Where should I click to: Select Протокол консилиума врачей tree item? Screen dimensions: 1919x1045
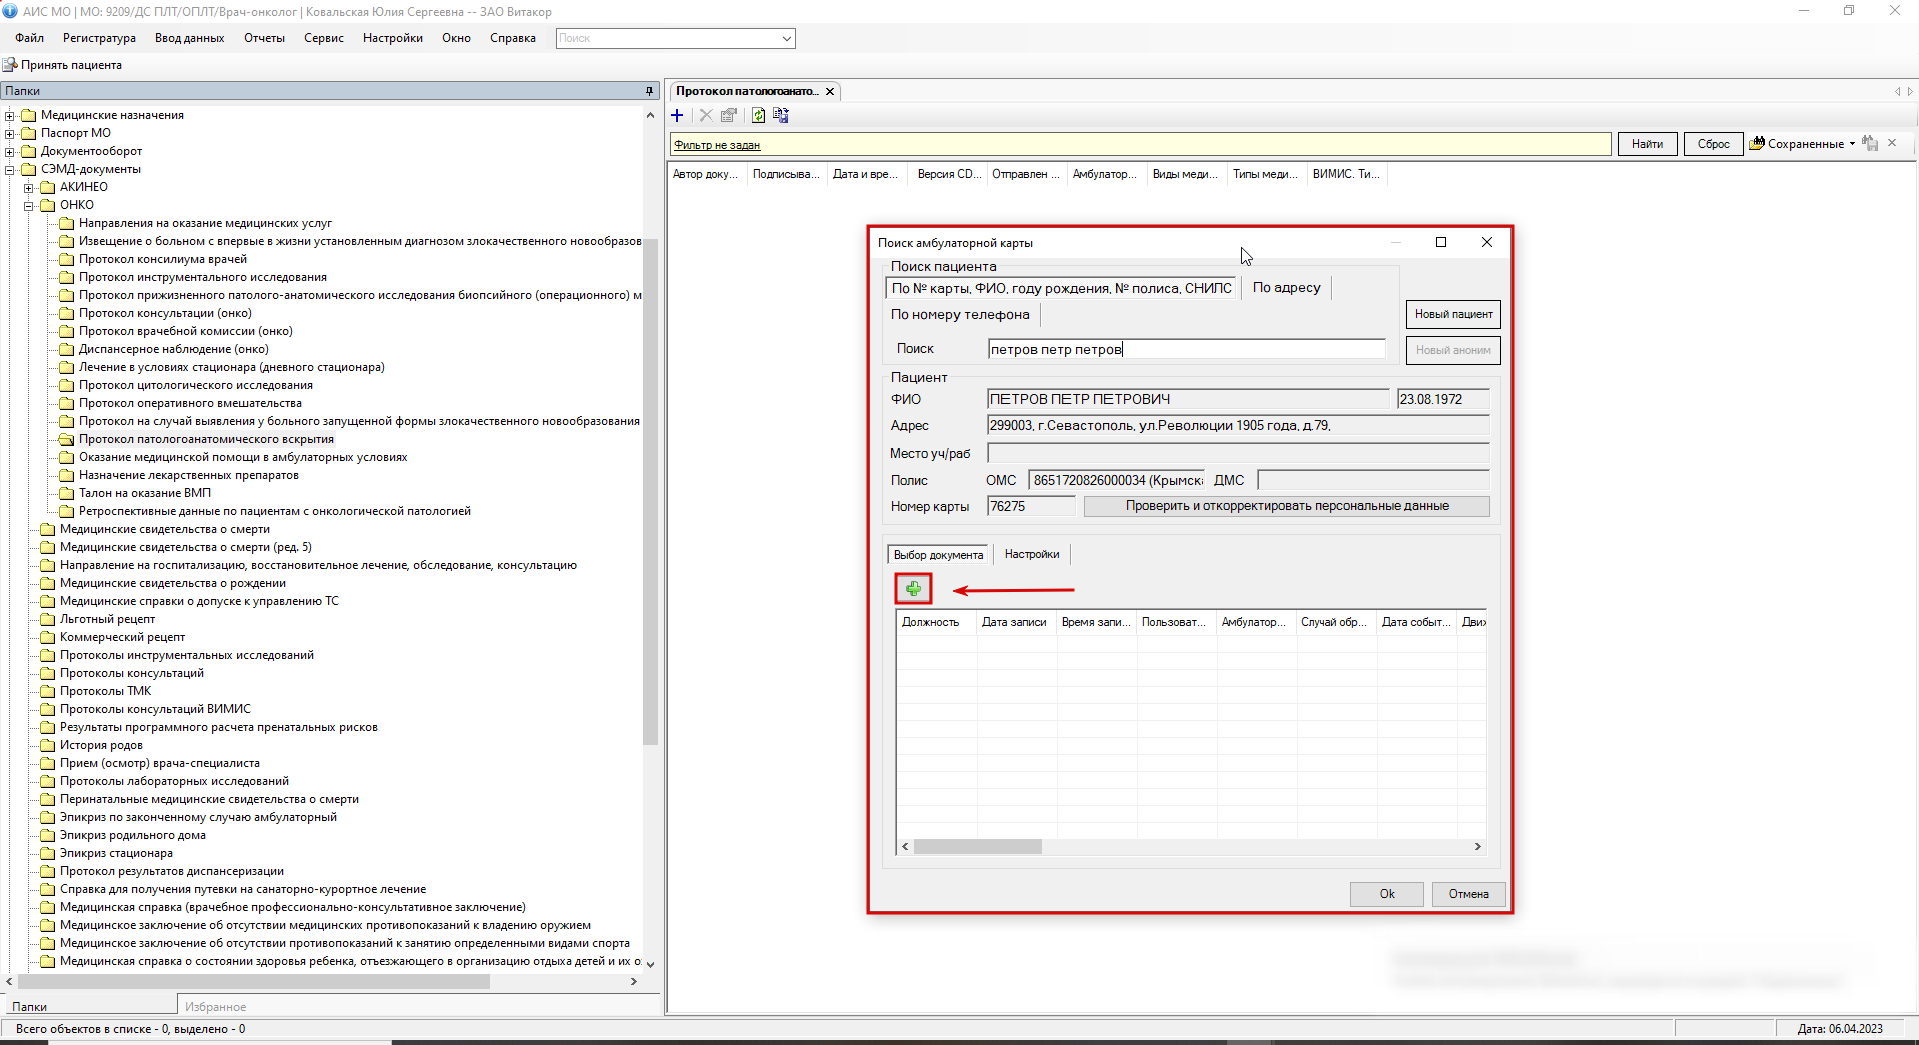tap(162, 259)
